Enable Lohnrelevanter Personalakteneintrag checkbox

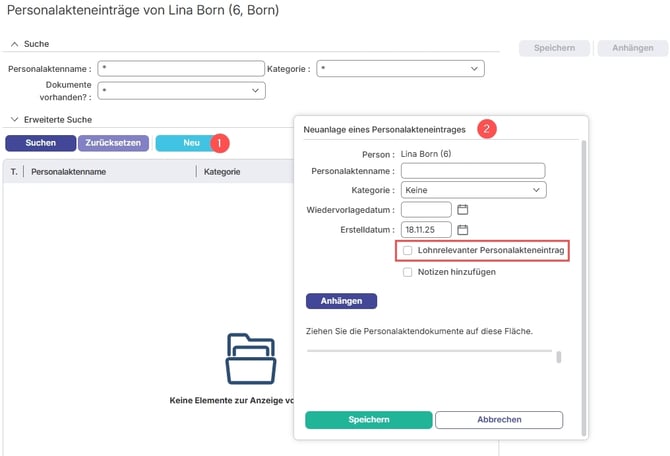(408, 250)
